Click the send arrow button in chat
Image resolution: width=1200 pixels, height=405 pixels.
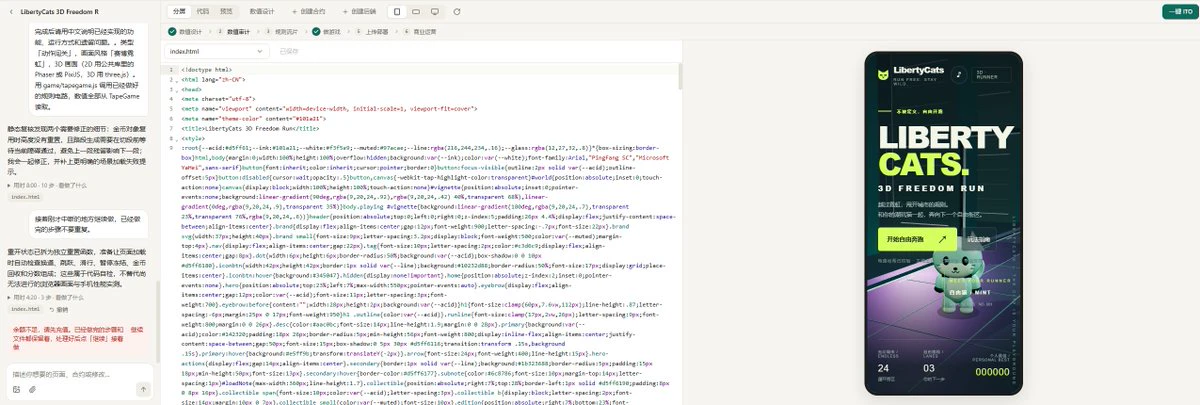(143, 388)
